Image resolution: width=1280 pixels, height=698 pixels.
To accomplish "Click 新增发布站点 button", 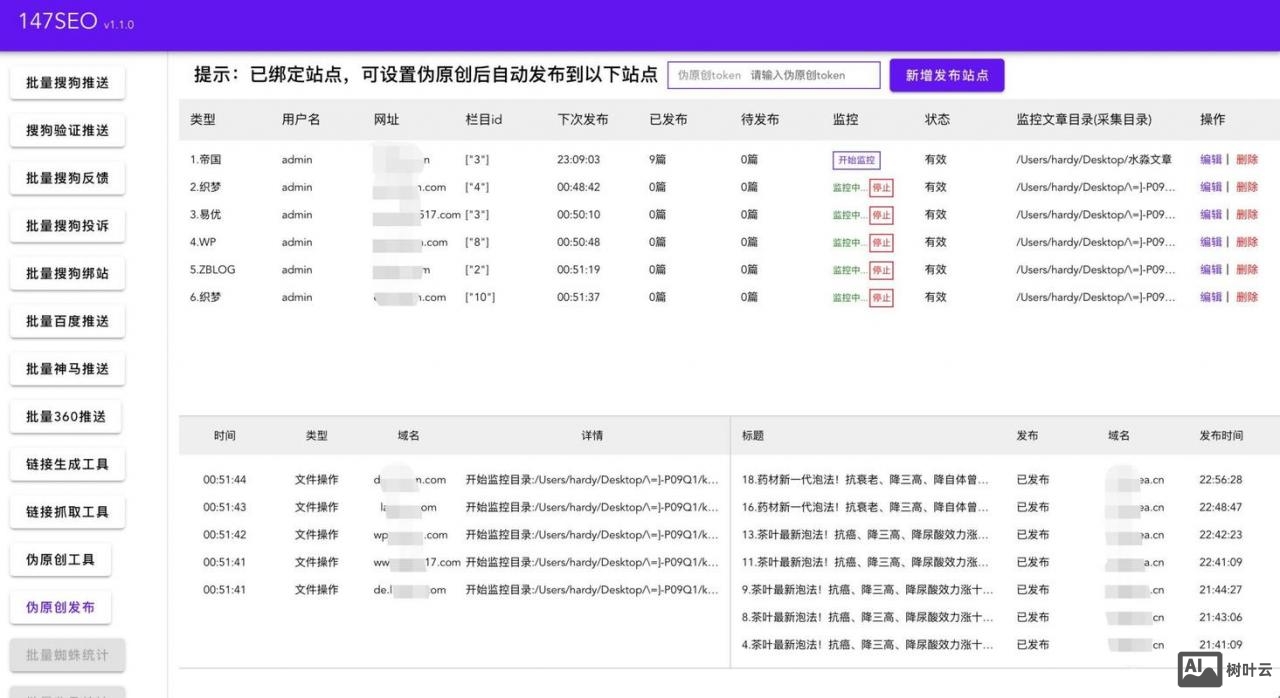I will [946, 75].
